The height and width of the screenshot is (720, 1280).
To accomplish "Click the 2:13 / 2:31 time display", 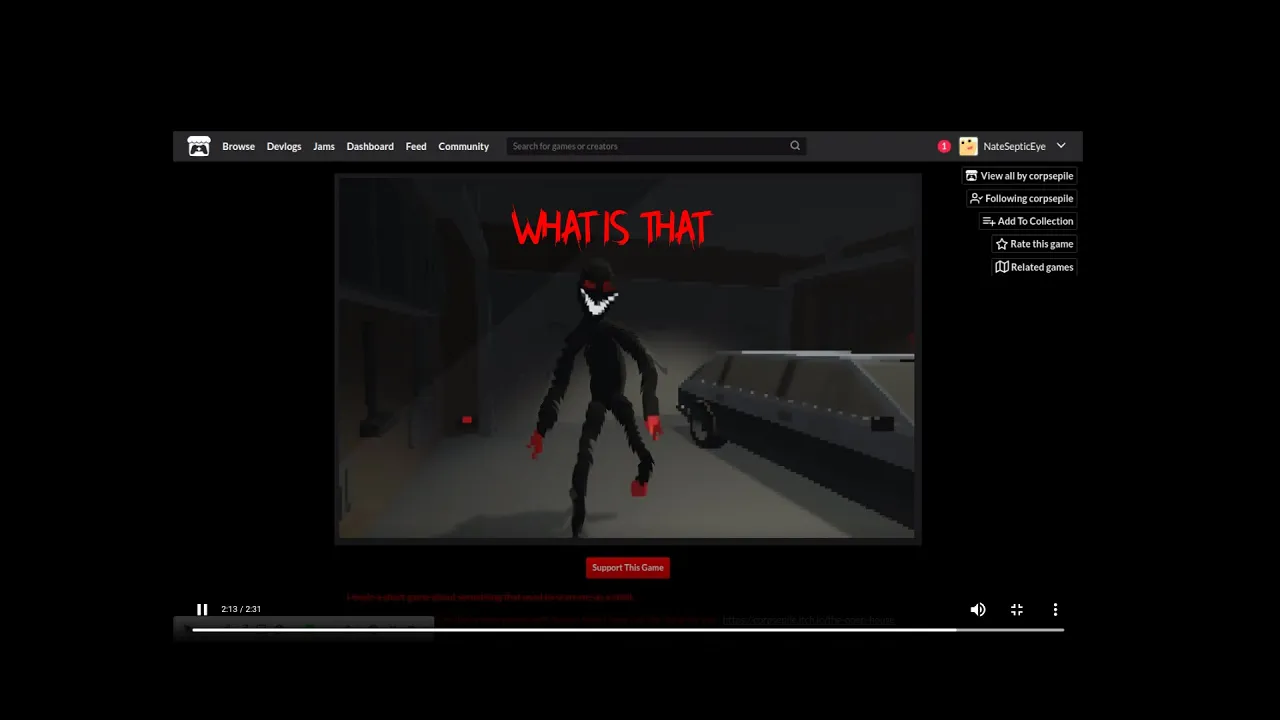I will coord(241,609).
